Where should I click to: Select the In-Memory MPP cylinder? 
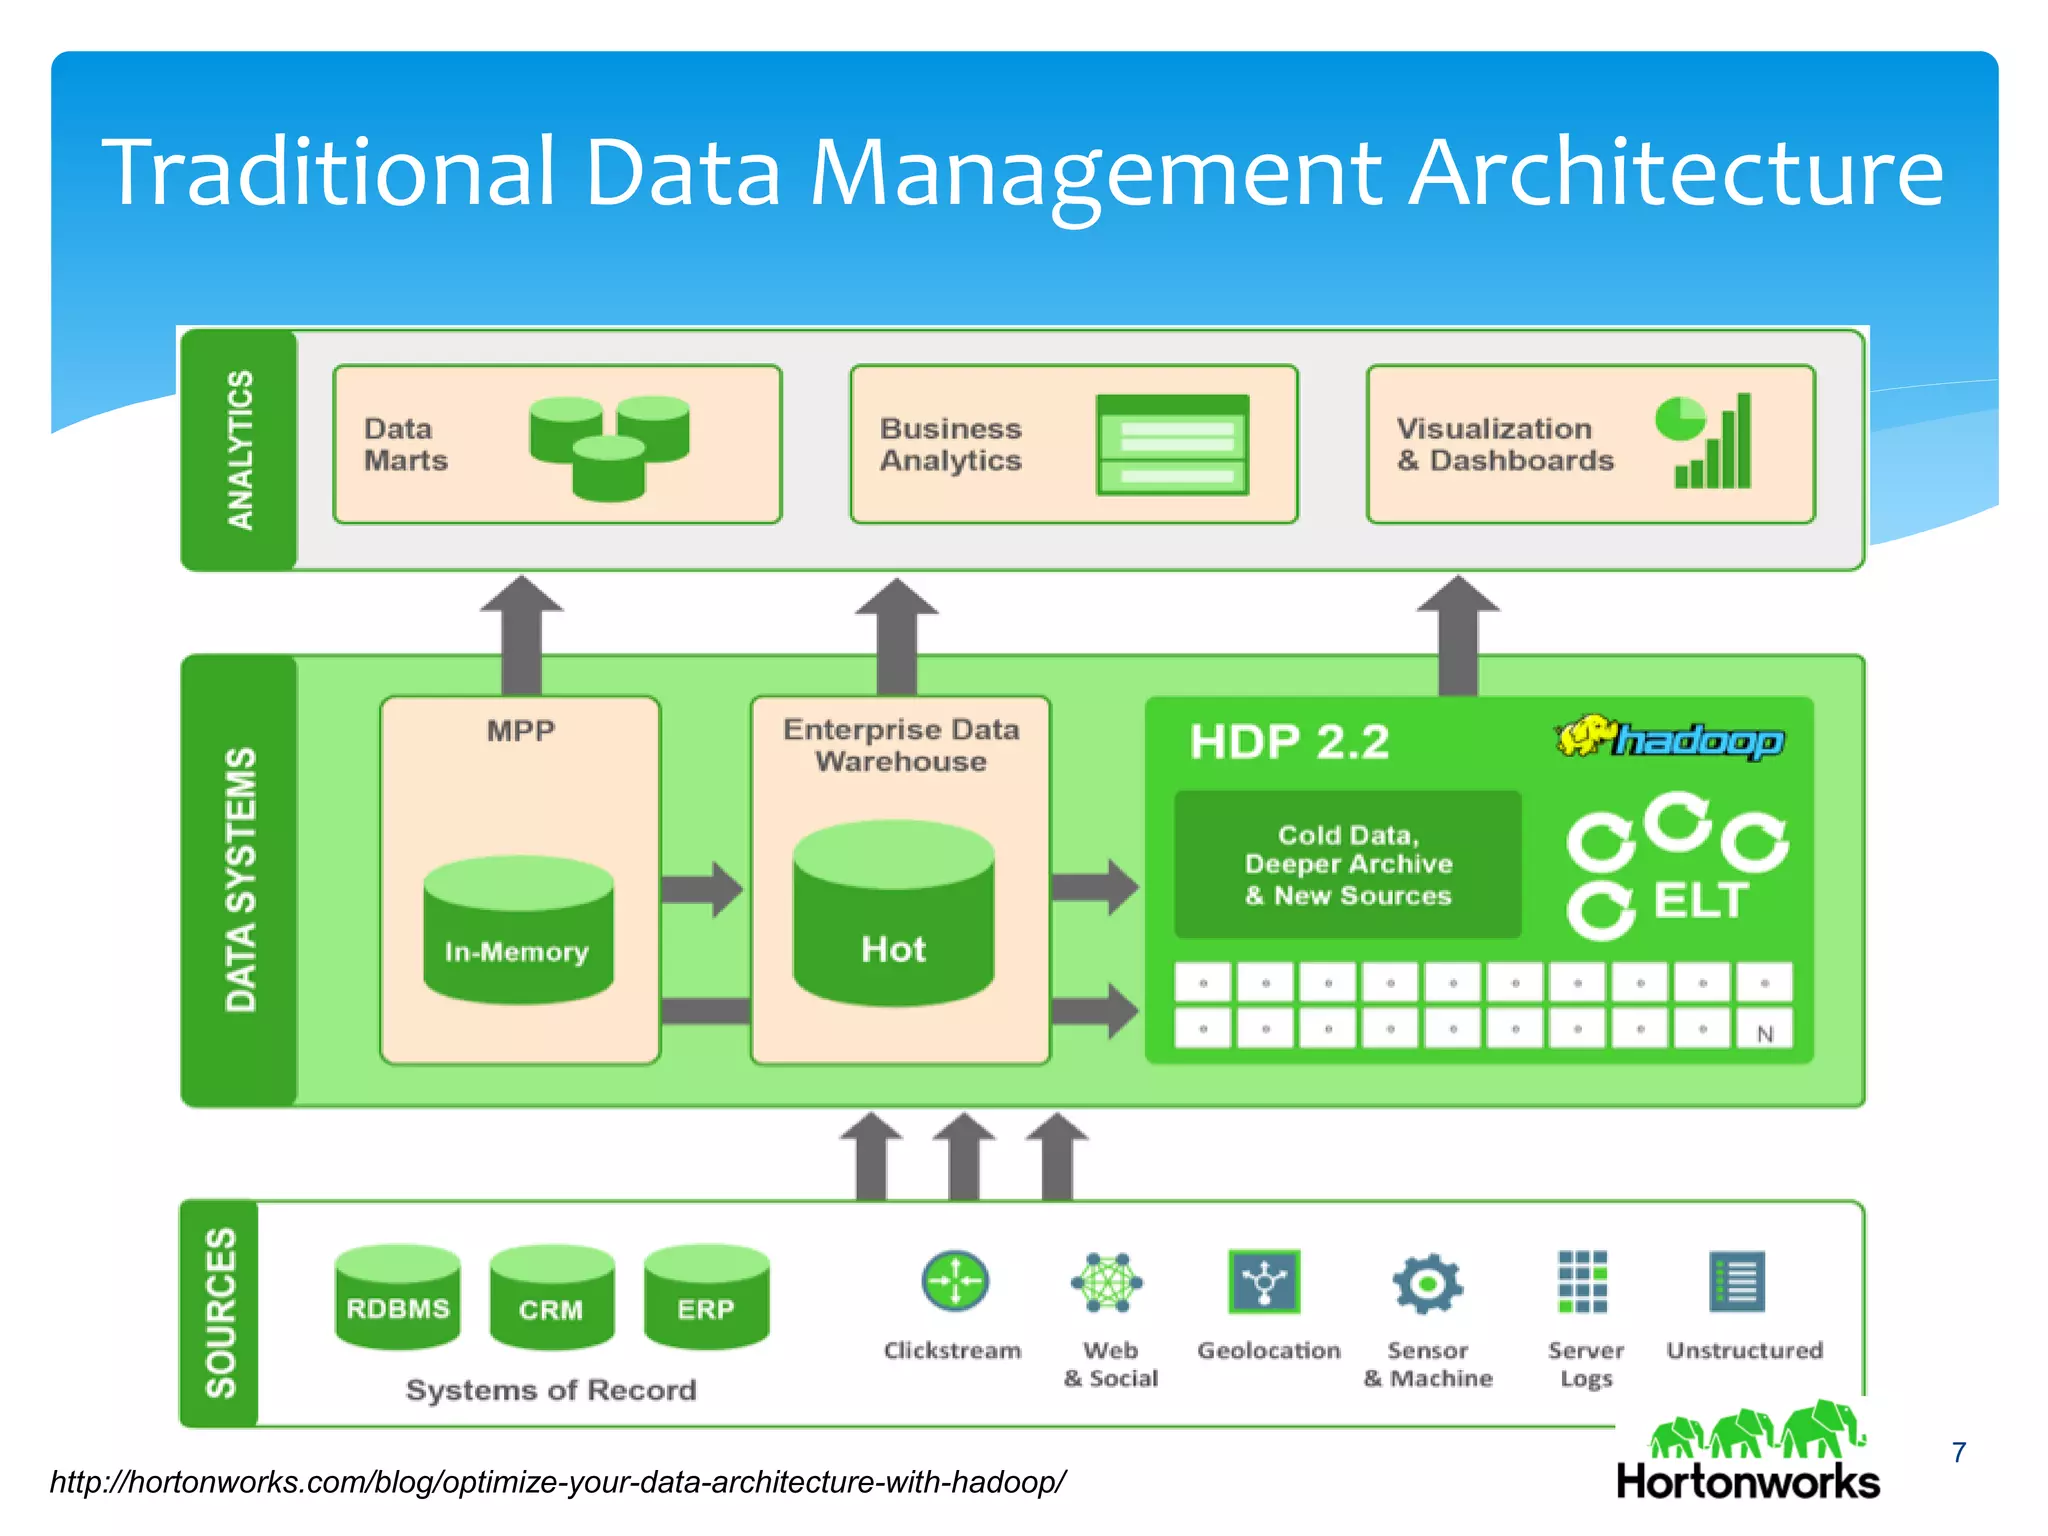click(518, 930)
